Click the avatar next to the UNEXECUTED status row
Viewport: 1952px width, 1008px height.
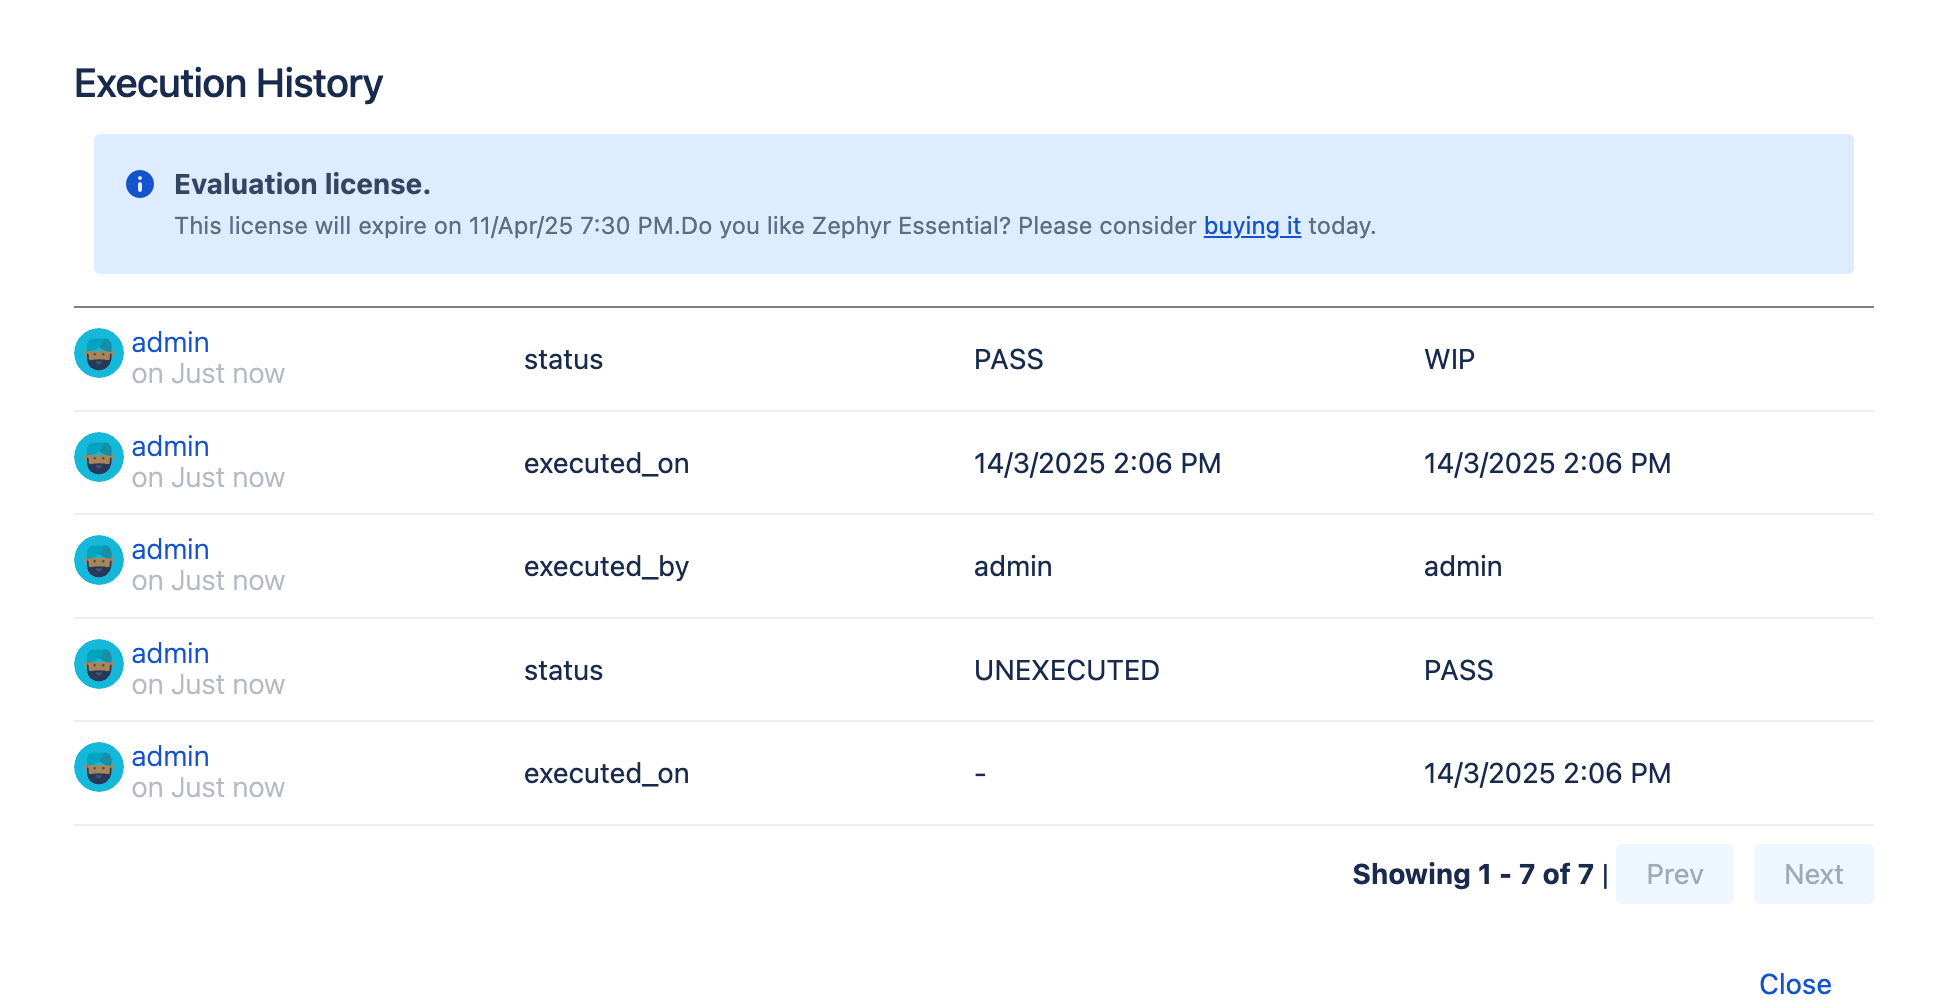coord(98,664)
